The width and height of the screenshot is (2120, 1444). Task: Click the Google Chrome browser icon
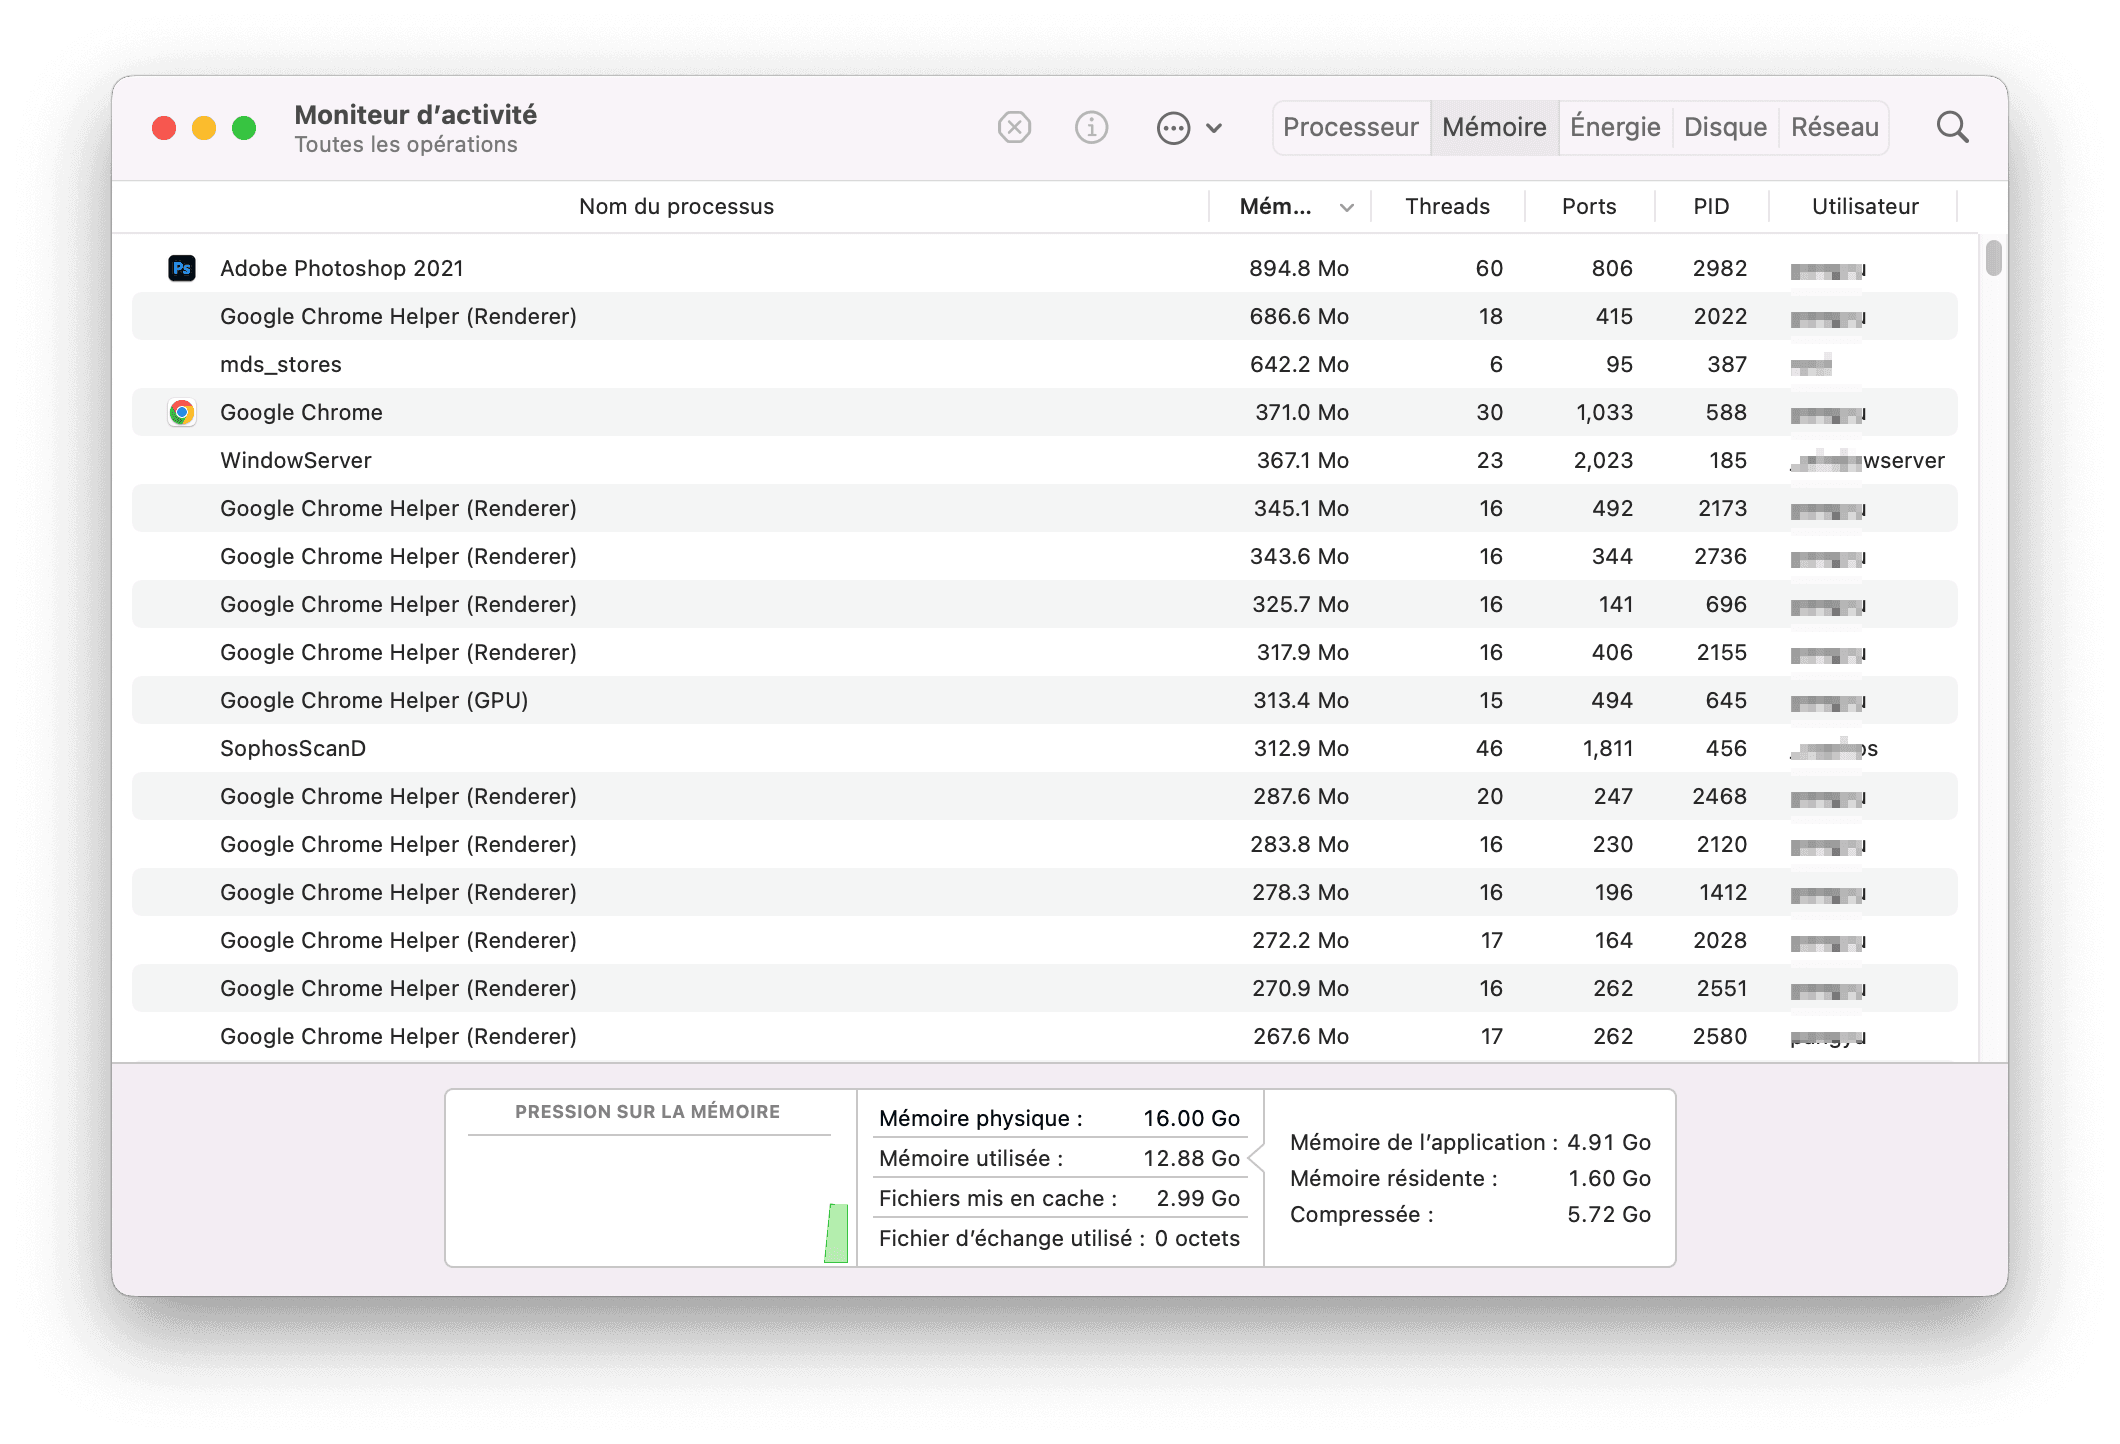point(181,411)
